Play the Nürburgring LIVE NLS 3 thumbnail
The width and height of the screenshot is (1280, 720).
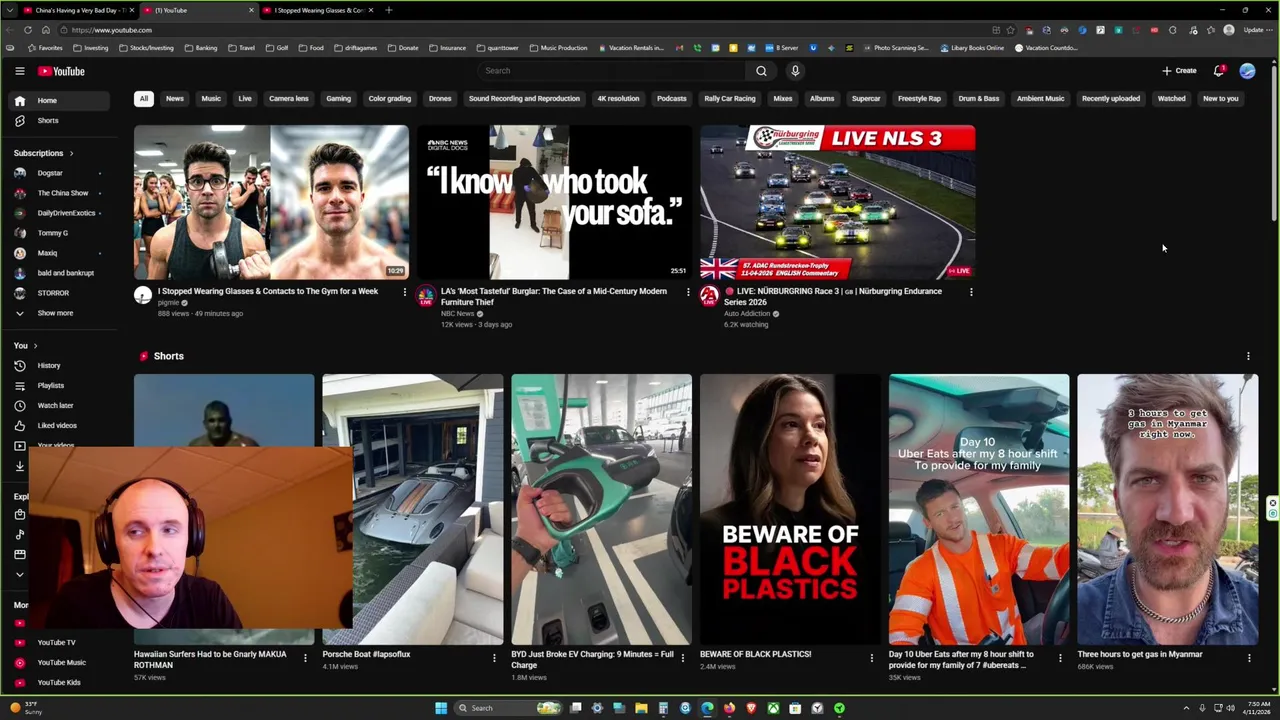pyautogui.click(x=837, y=202)
